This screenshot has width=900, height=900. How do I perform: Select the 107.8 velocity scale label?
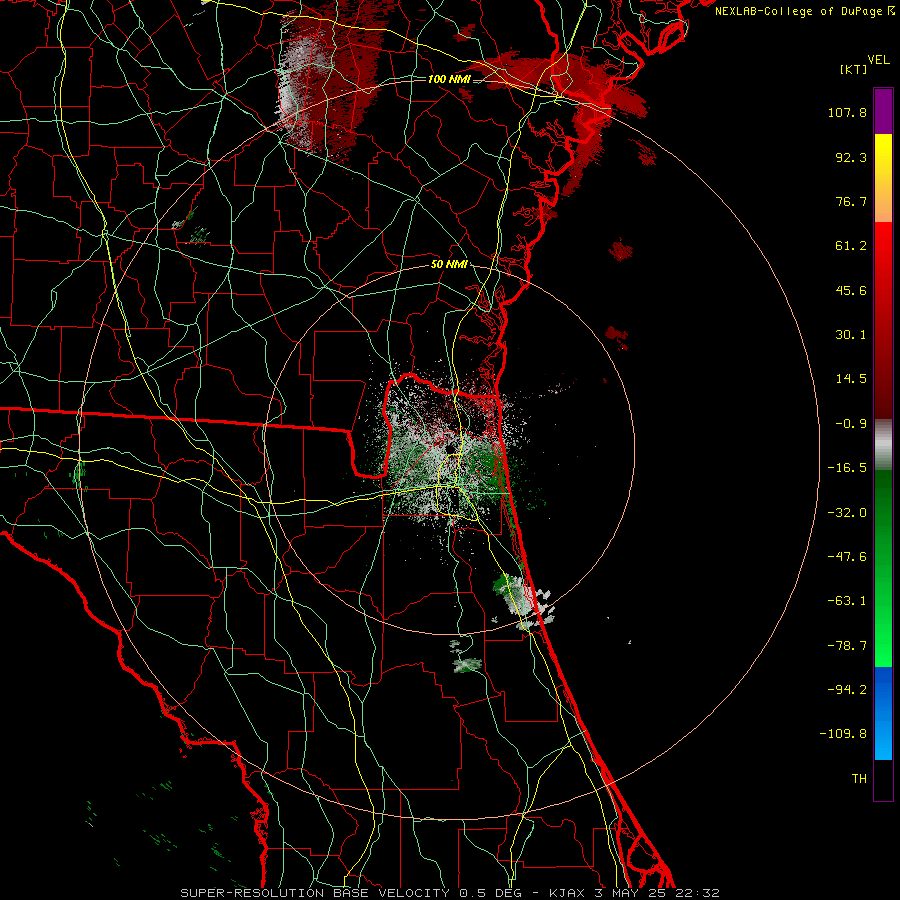click(x=847, y=112)
